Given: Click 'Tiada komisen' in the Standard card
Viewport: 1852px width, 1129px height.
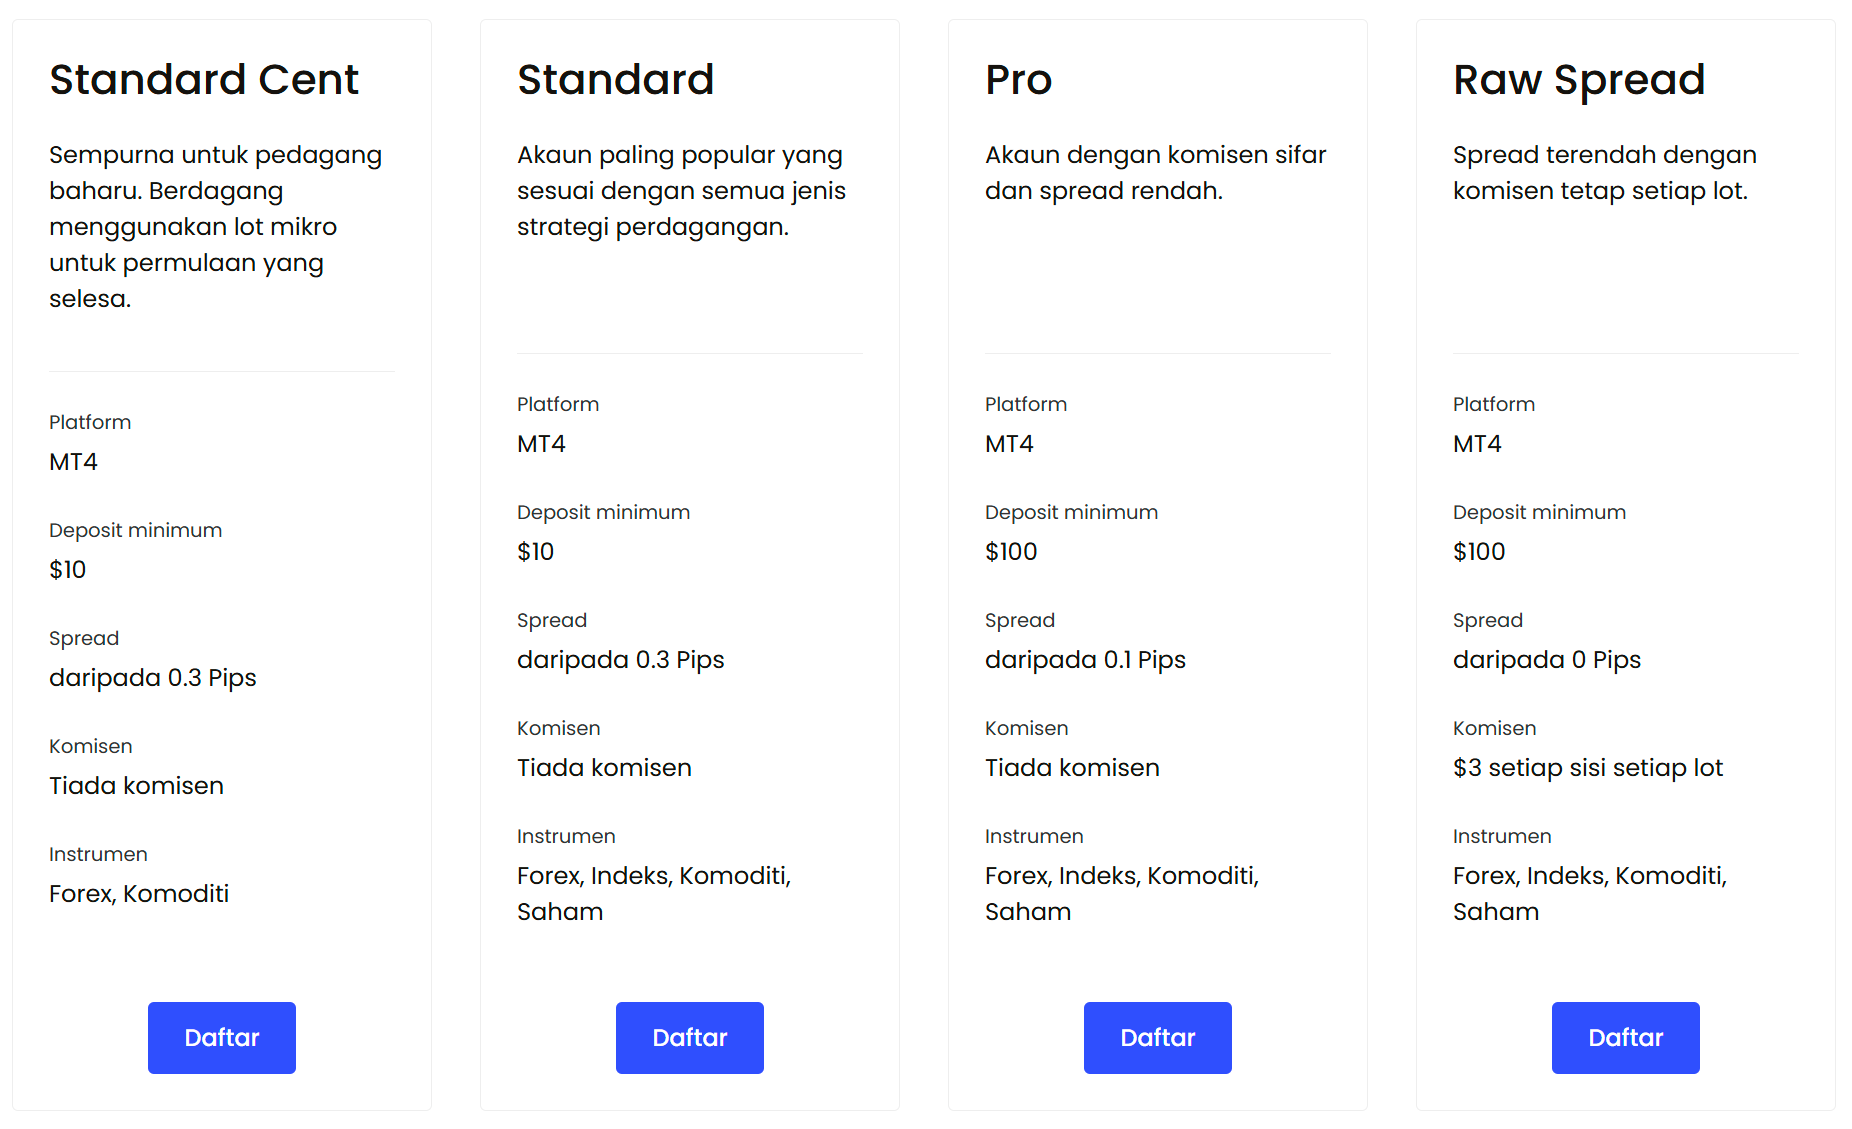Looking at the screenshot, I should click(604, 768).
